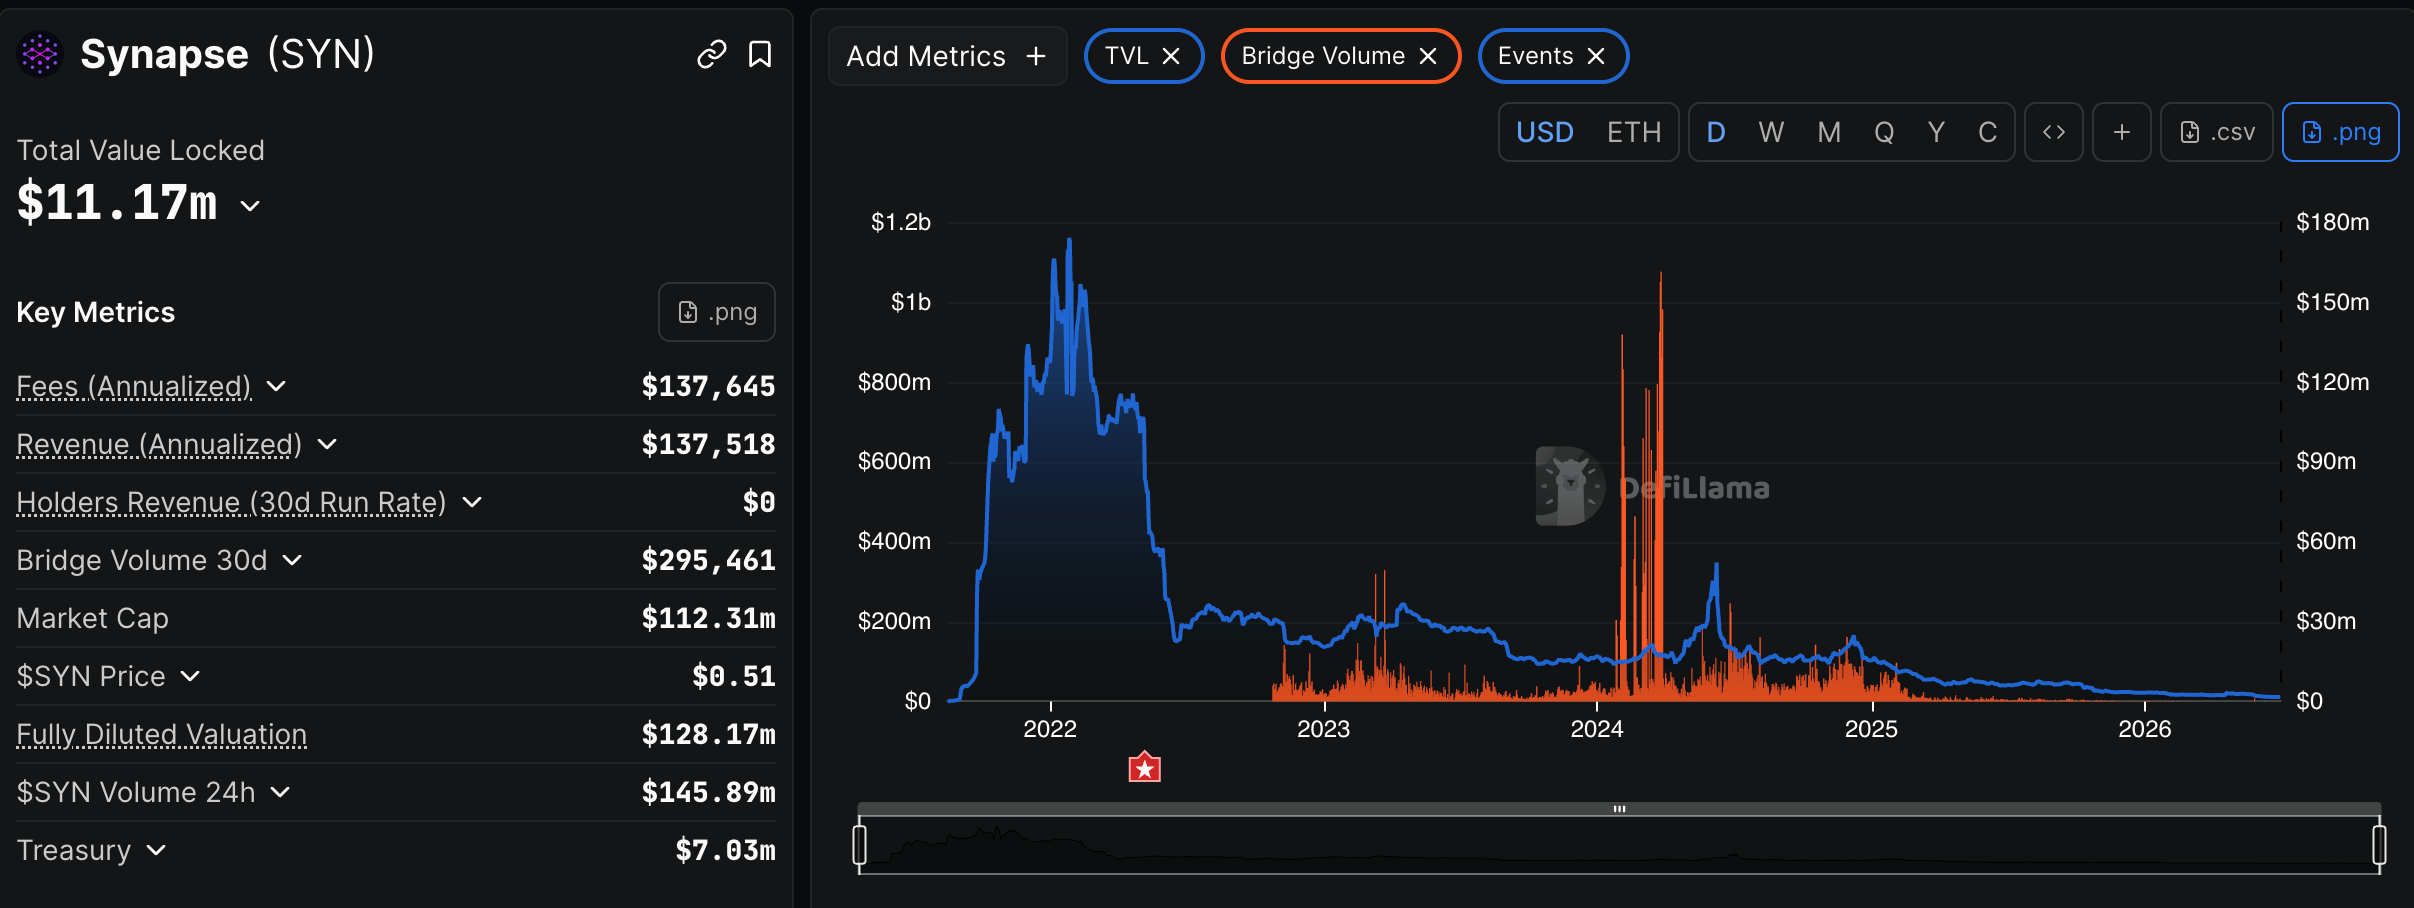Click the $SYN Price value $0.51
The height and width of the screenshot is (908, 2414).
click(x=734, y=676)
